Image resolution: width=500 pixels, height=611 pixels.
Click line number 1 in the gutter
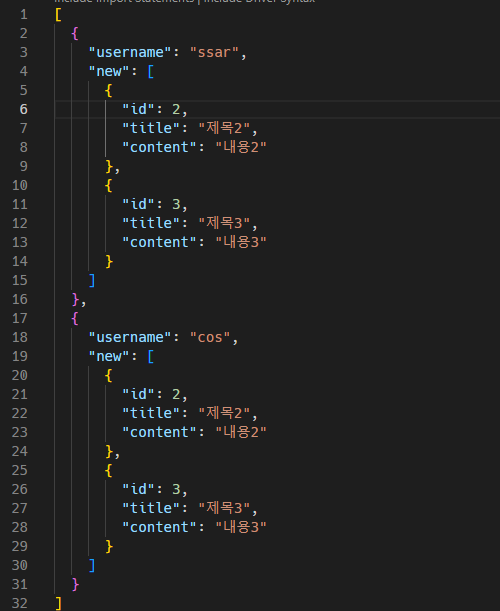coord(23,14)
